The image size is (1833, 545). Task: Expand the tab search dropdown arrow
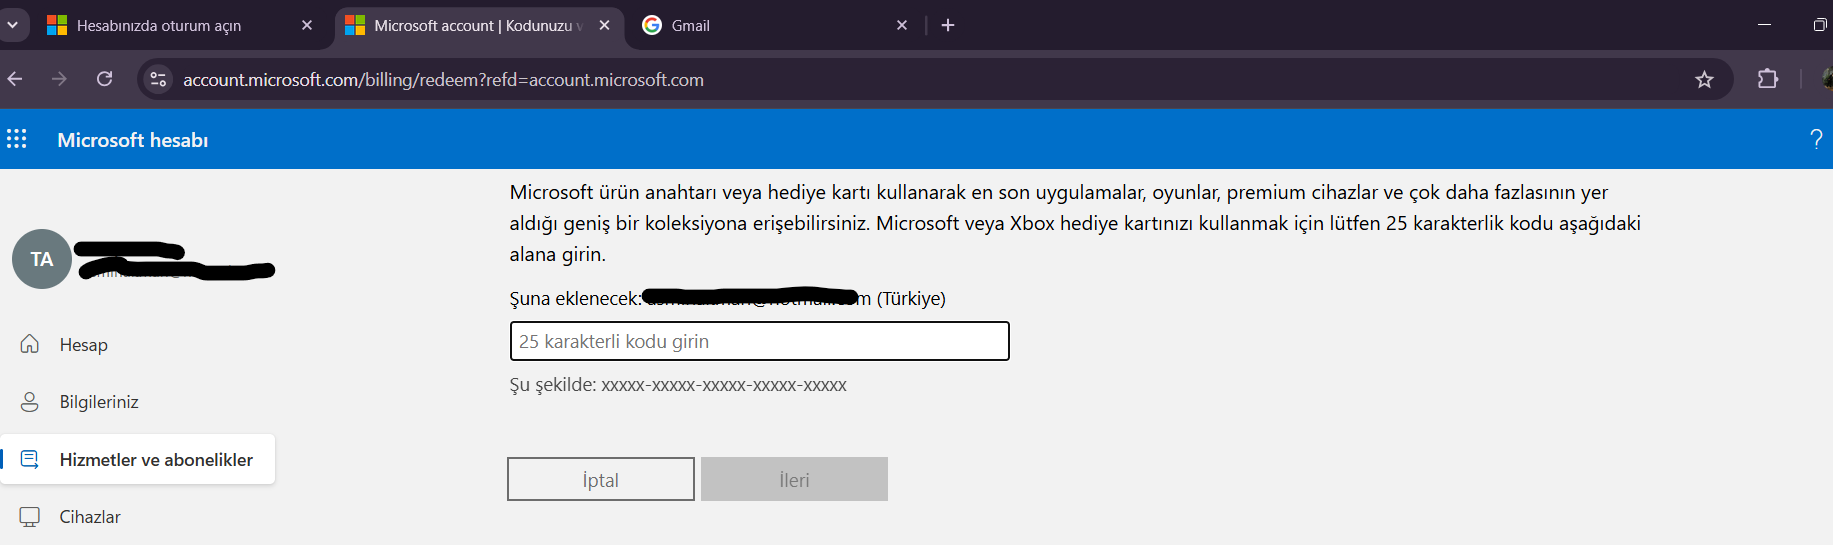click(x=13, y=25)
